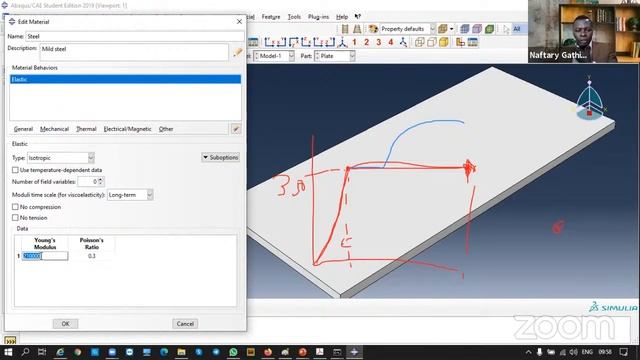This screenshot has height=360, width=640.
Task: Open the Help menu
Action: [x=342, y=17]
